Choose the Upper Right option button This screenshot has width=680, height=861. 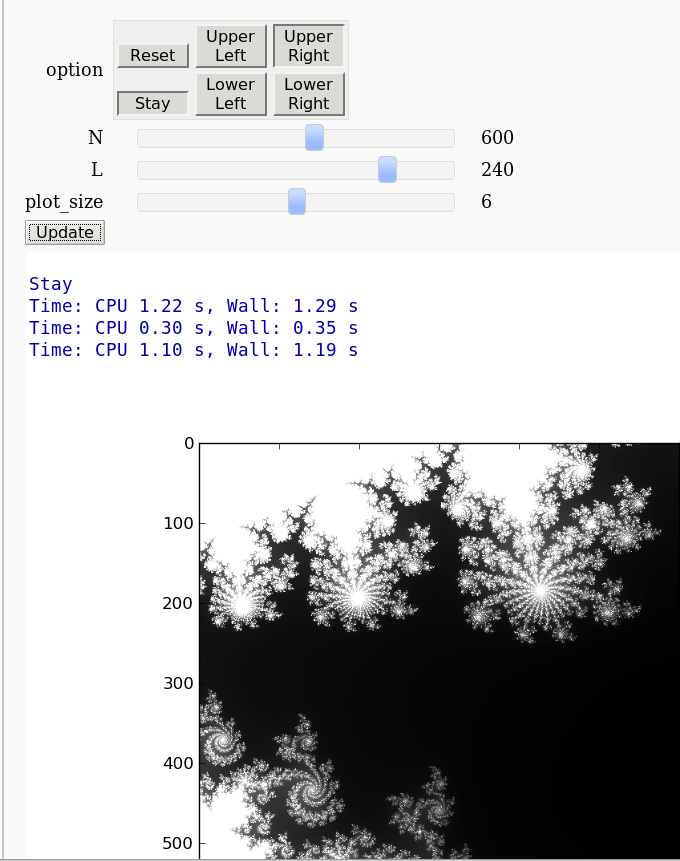click(309, 46)
